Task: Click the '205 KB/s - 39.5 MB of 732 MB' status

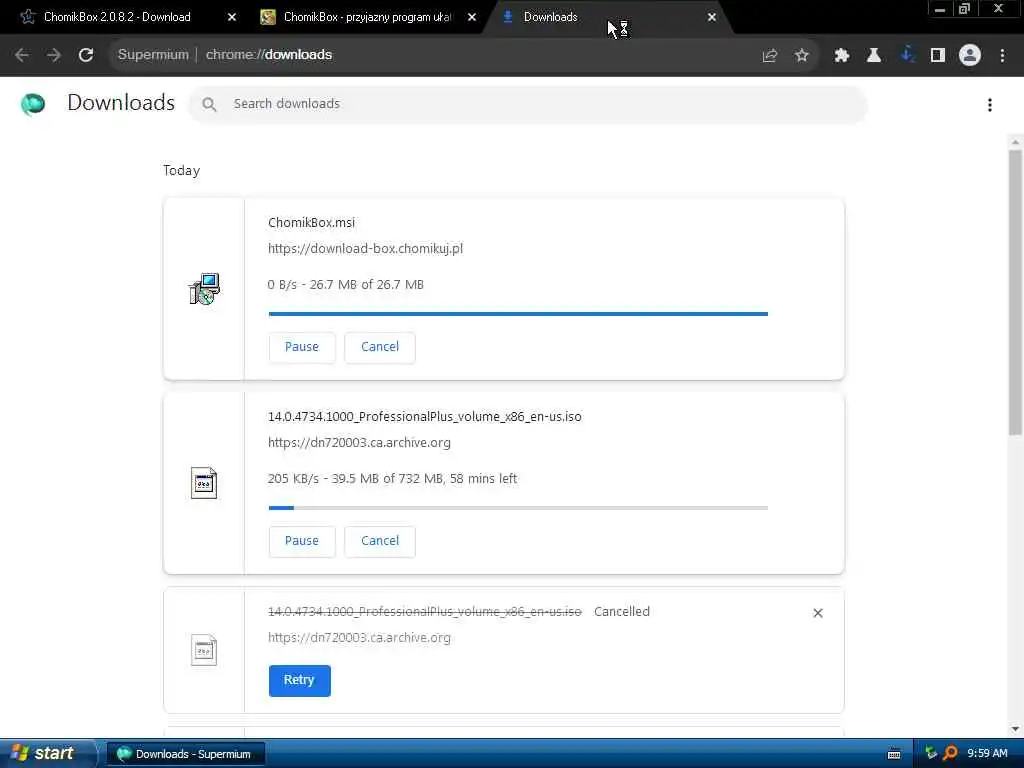Action: click(392, 479)
